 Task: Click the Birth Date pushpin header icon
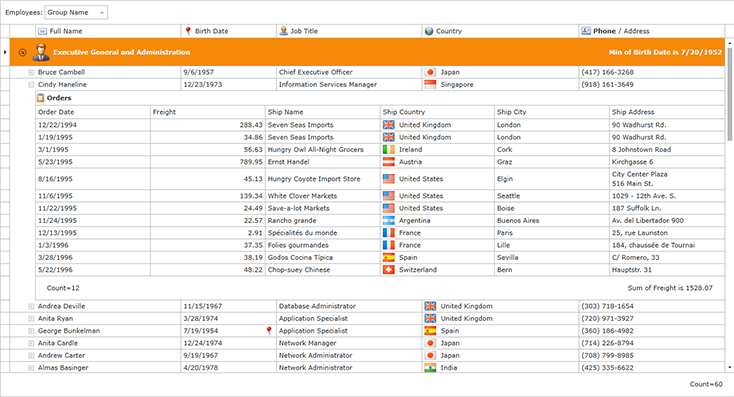188,31
